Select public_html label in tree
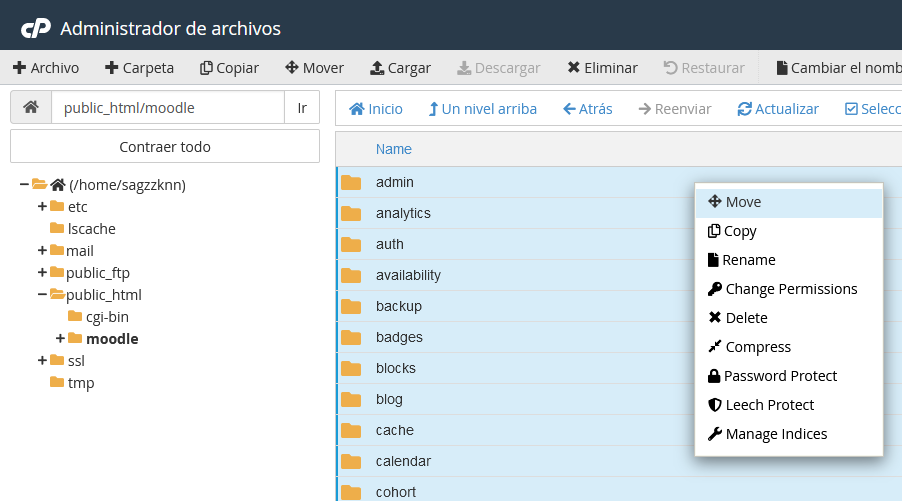902x501 pixels. pyautogui.click(x=104, y=295)
